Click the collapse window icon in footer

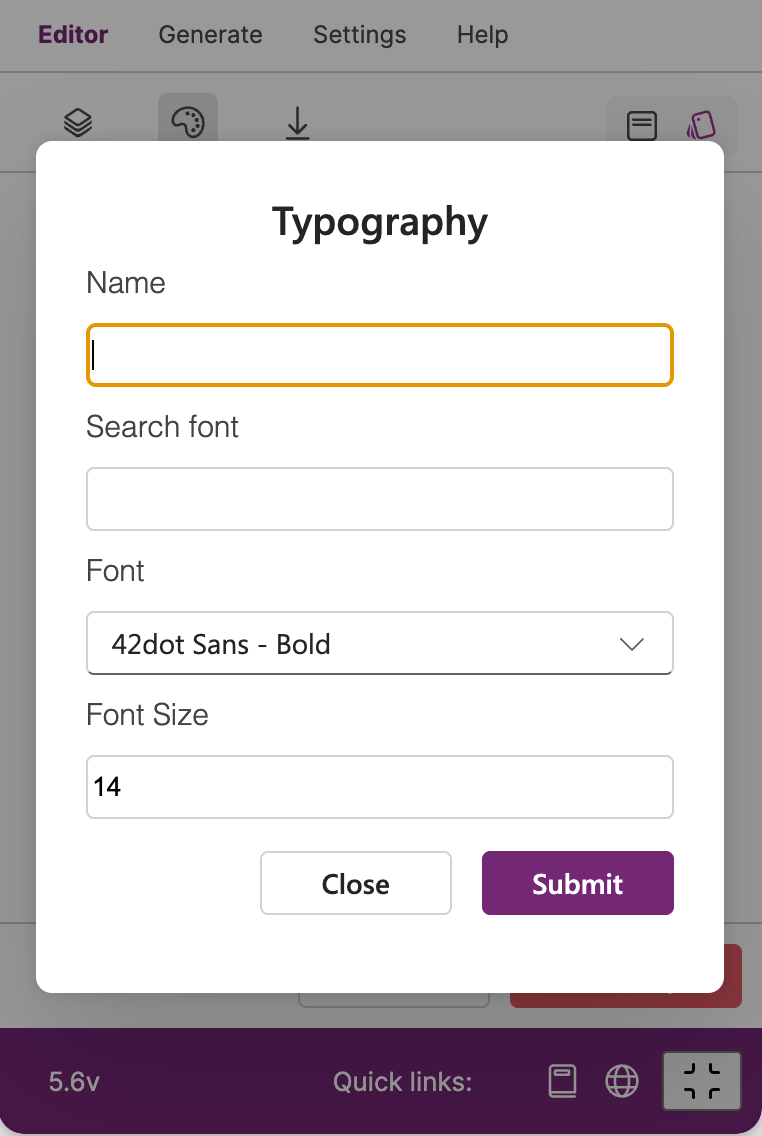(x=702, y=1081)
